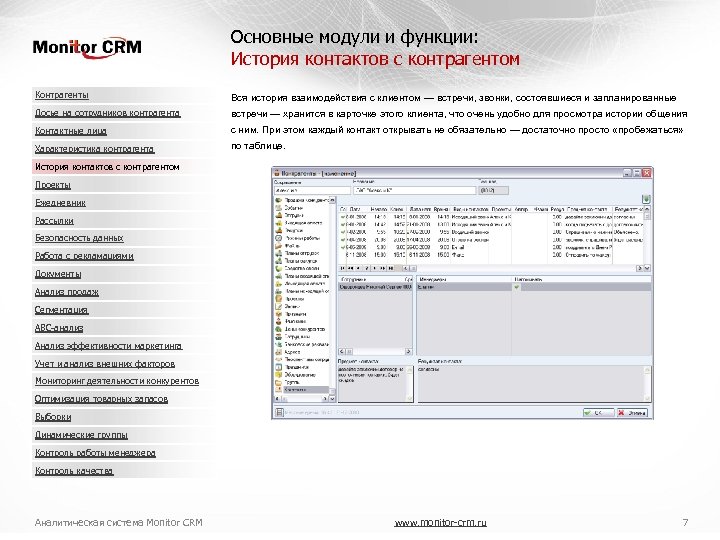Open Контроль работы менеджера link

pos(95,452)
